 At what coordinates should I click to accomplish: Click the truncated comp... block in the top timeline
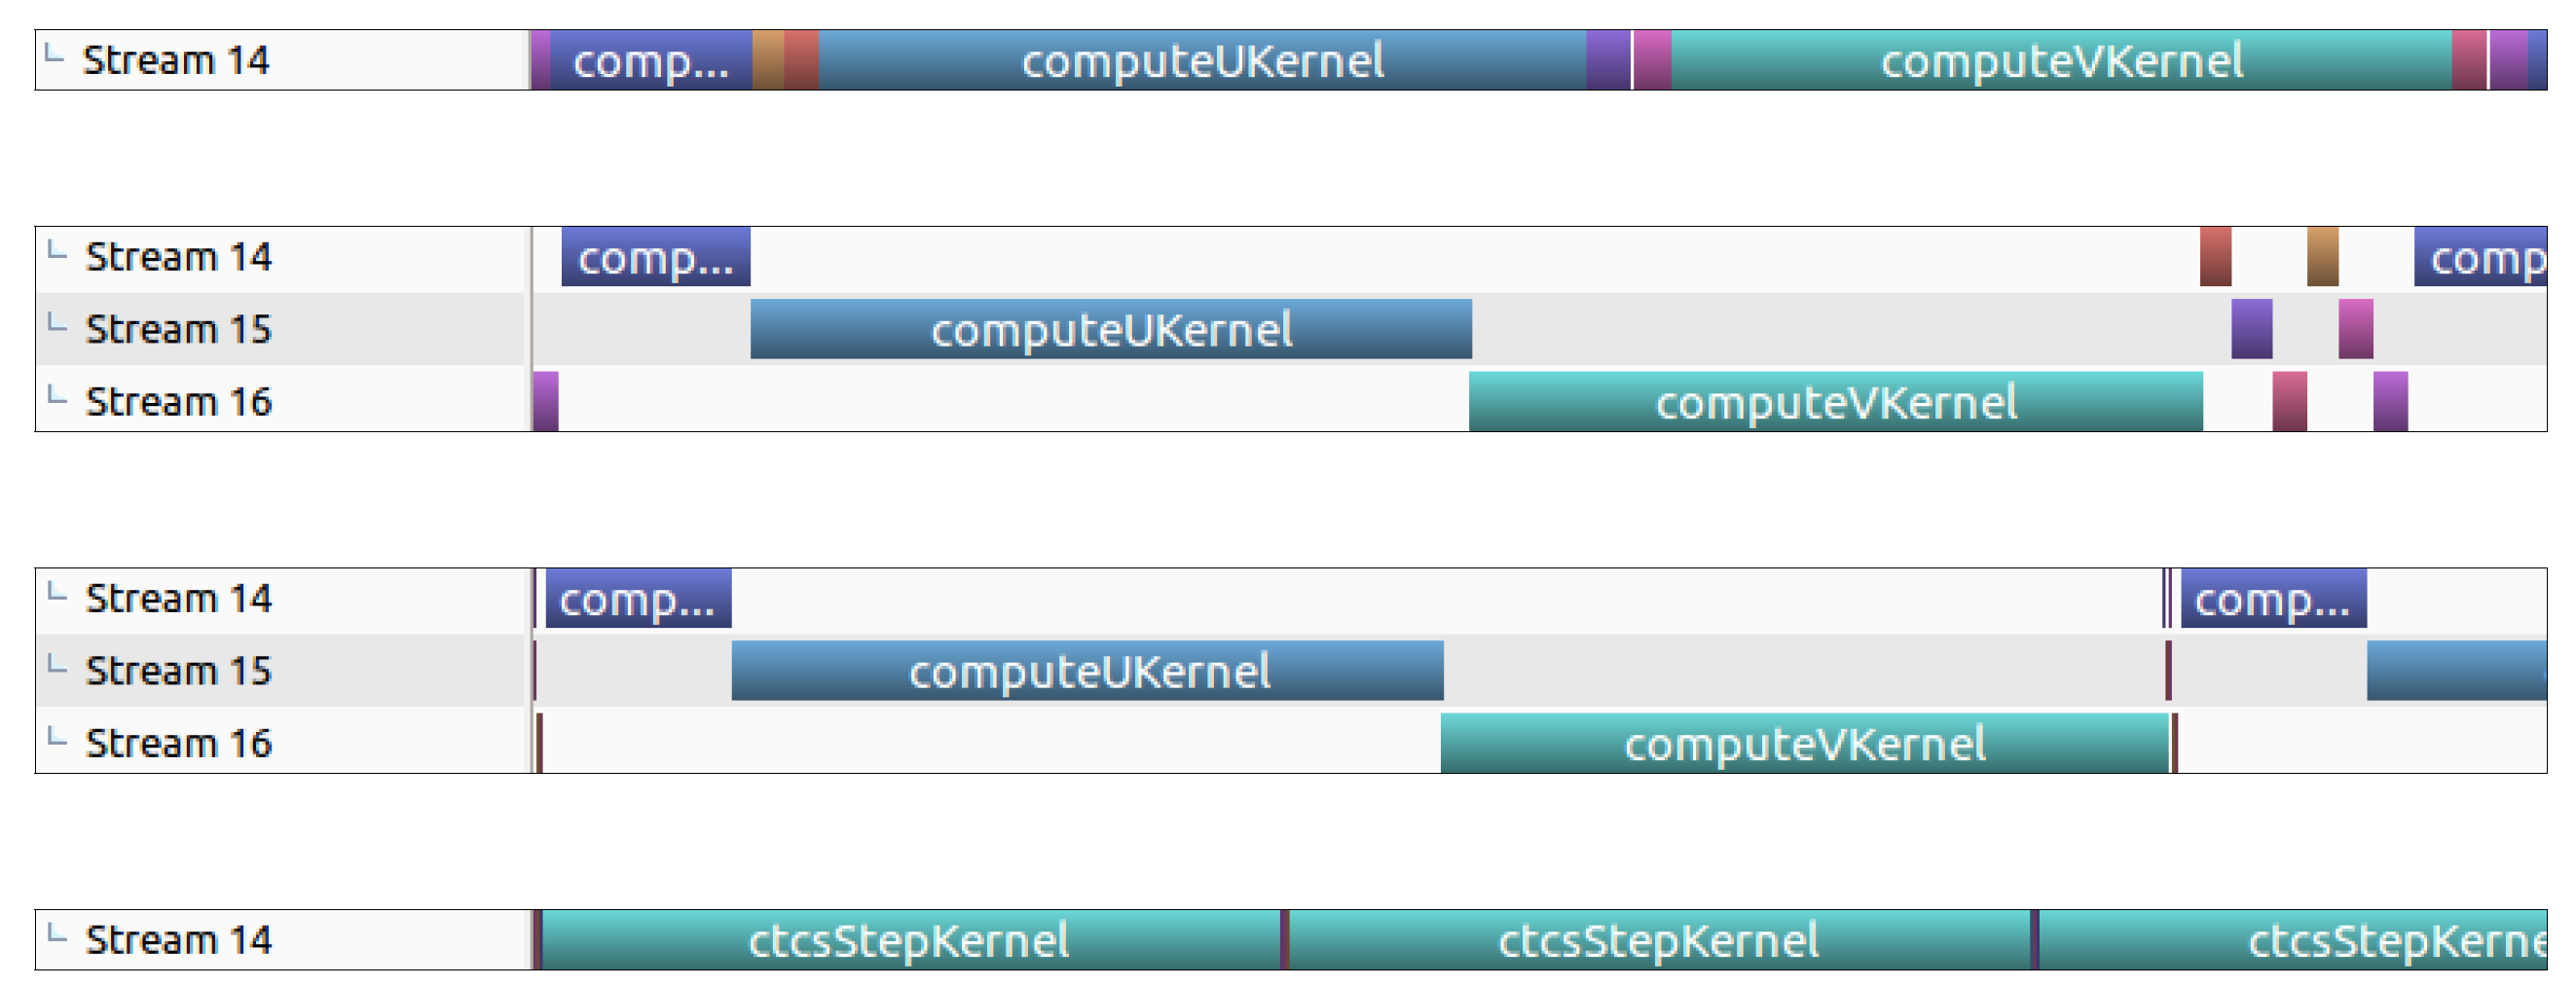pos(650,60)
